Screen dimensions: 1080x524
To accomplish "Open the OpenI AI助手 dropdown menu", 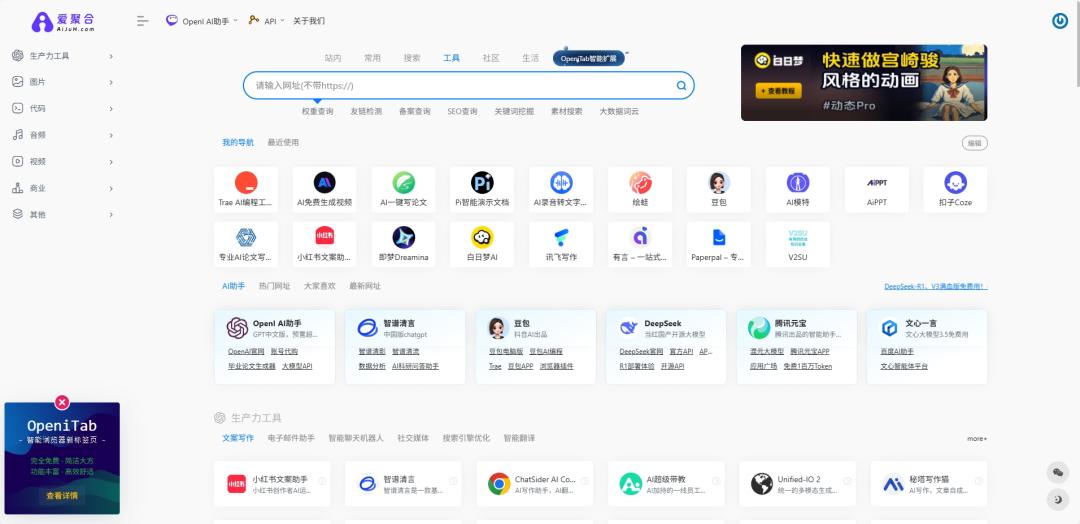I will pos(202,21).
